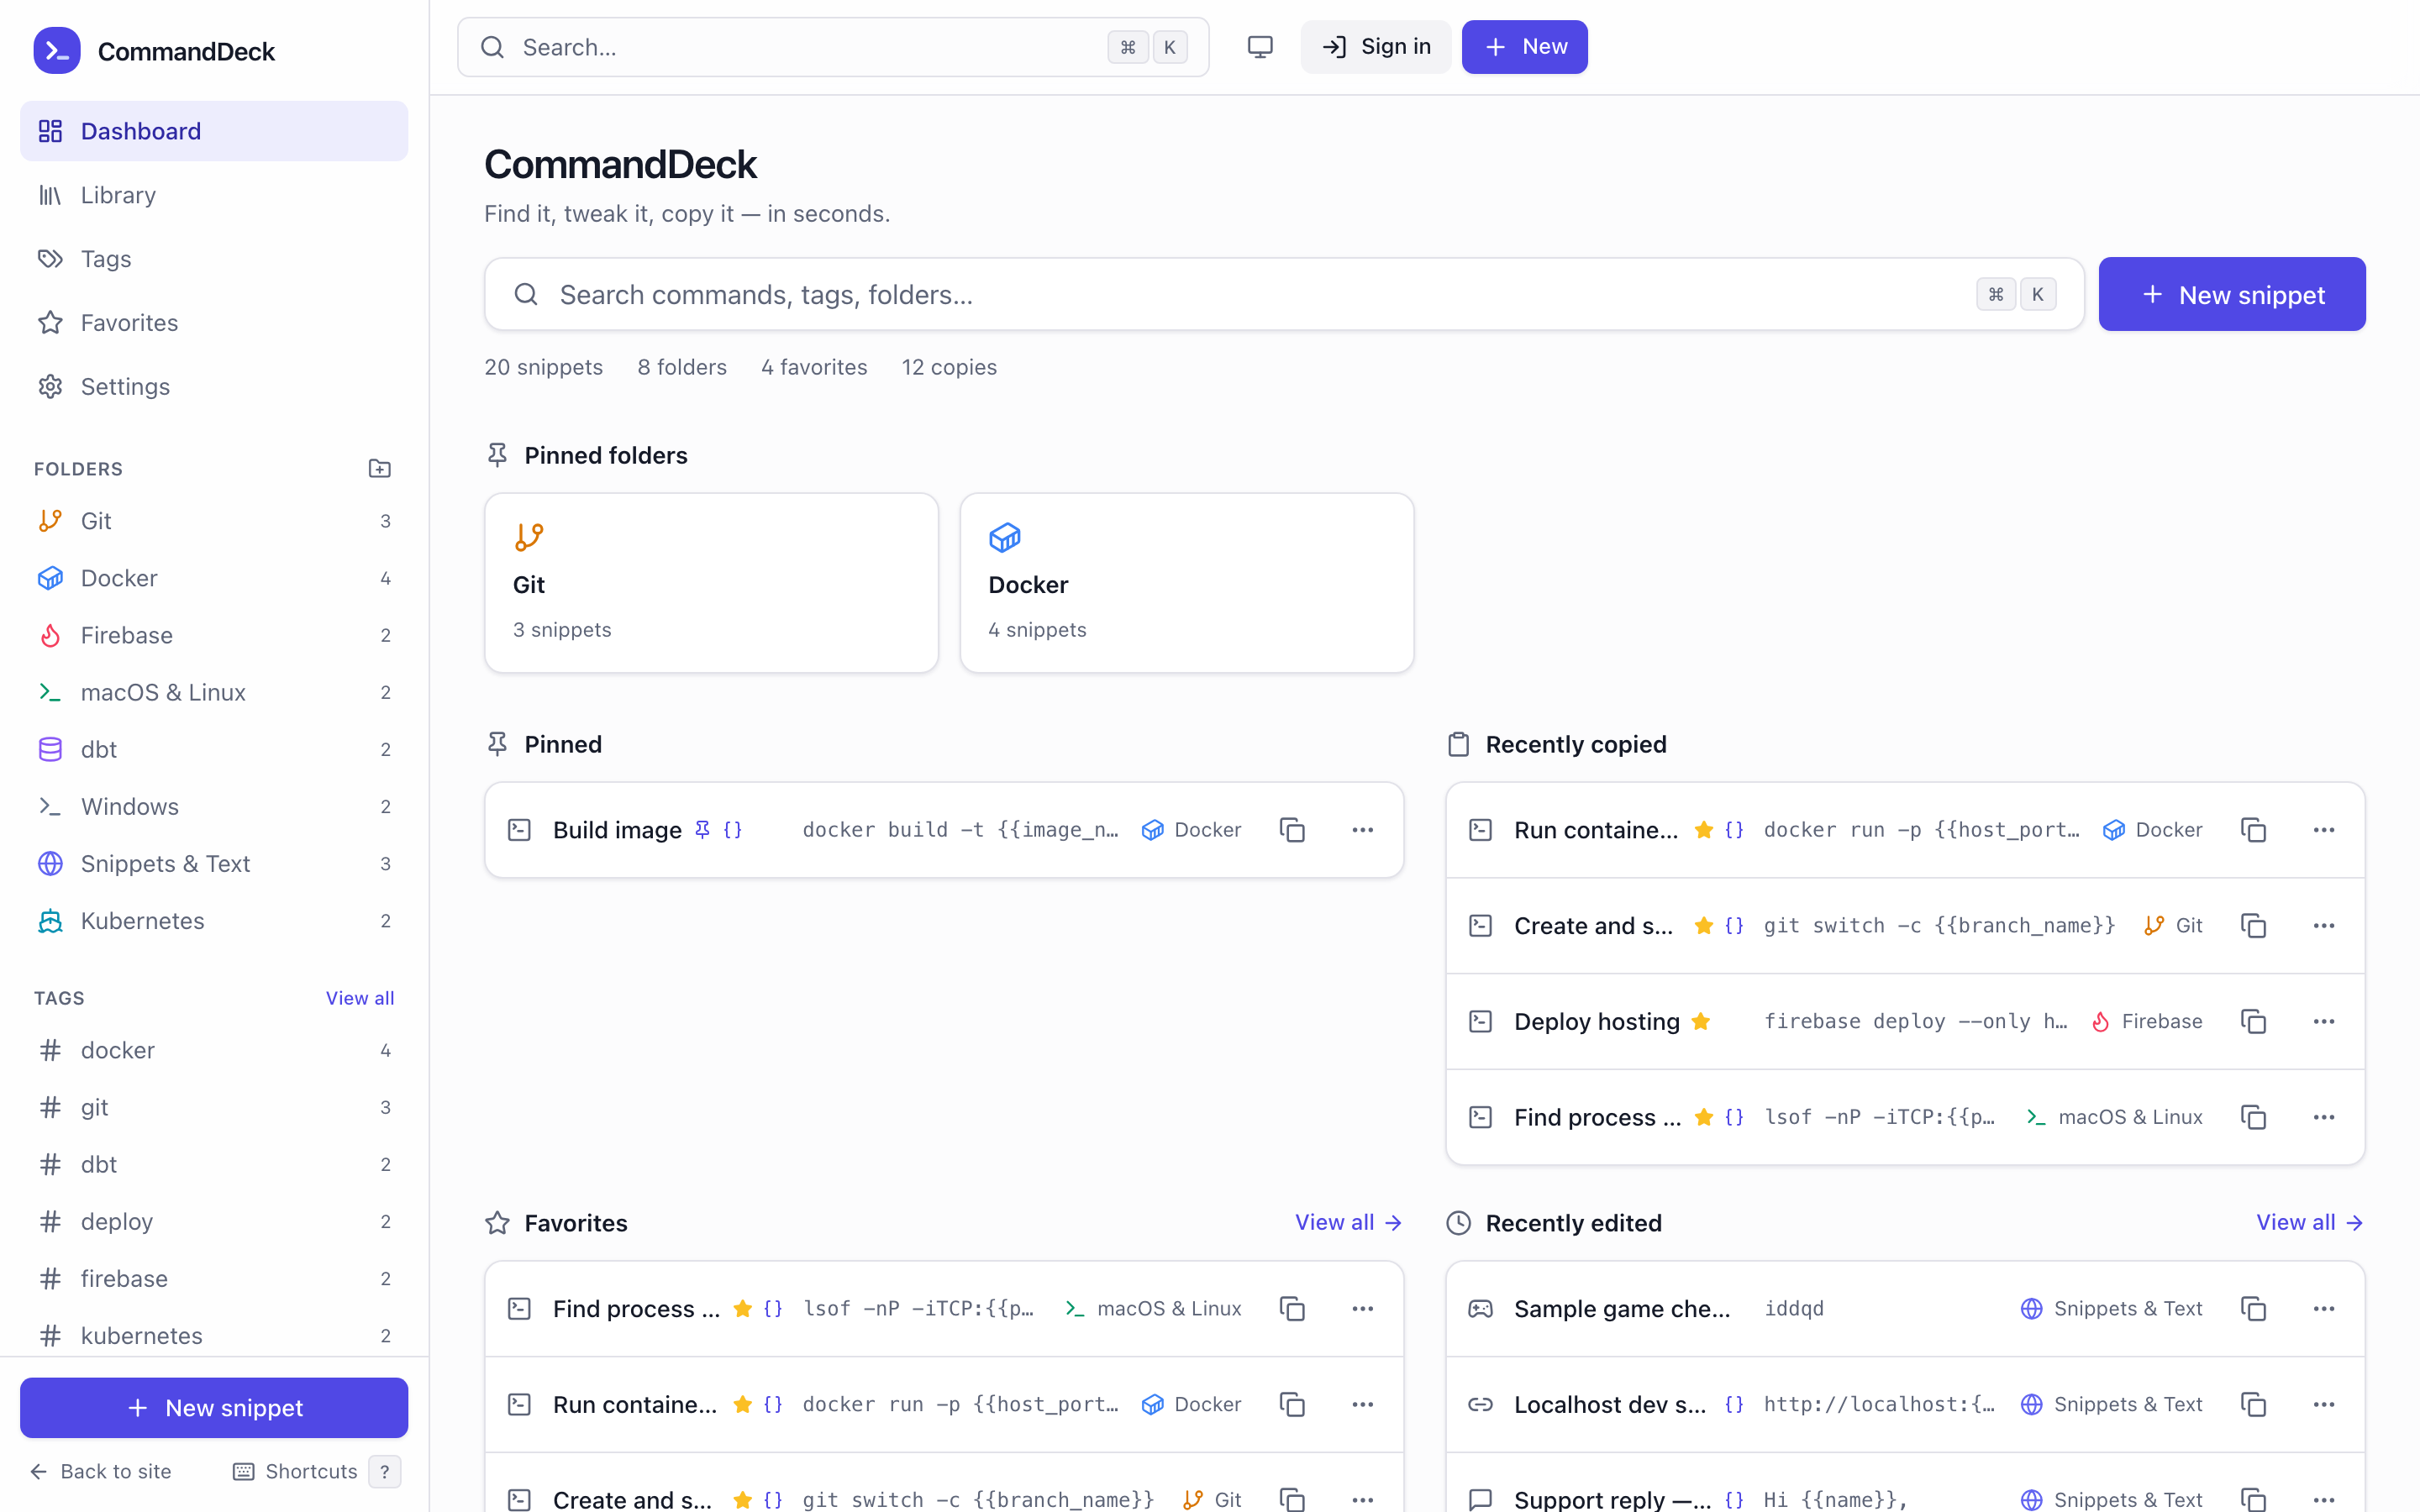2420x1512 pixels.
Task: Open the Windows folder
Action: coord(214,806)
